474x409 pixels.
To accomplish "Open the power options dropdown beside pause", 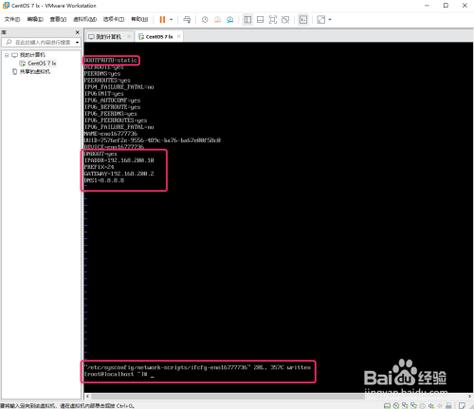I will click(171, 20).
